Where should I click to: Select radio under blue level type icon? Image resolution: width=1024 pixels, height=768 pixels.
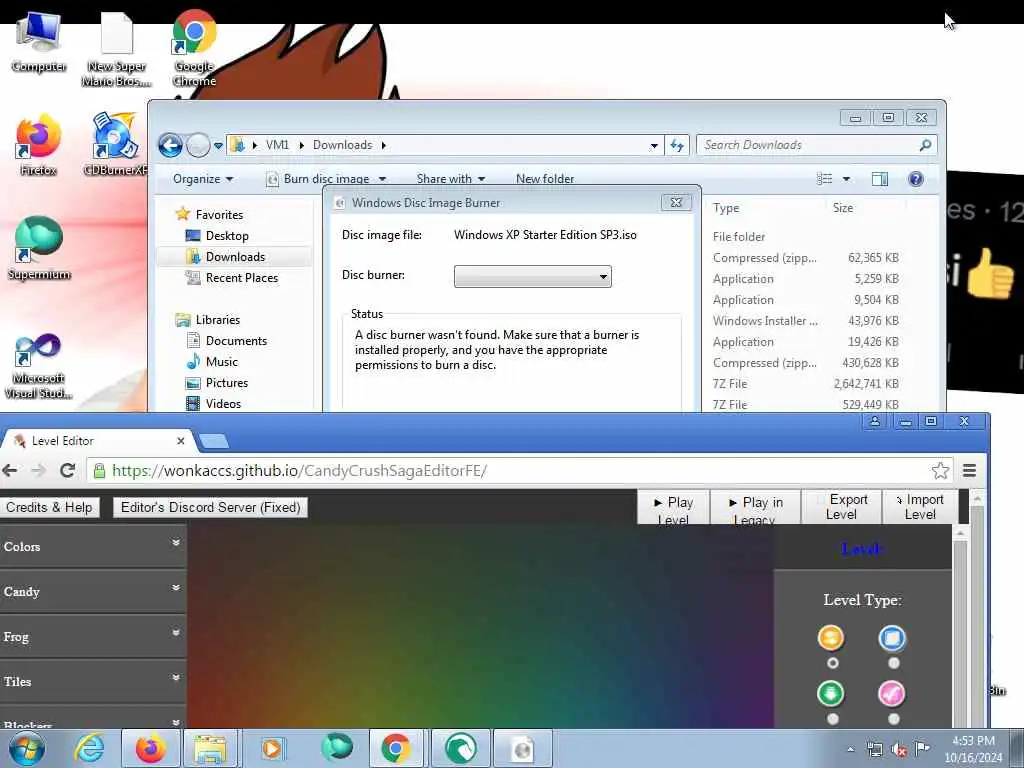pyautogui.click(x=893, y=663)
